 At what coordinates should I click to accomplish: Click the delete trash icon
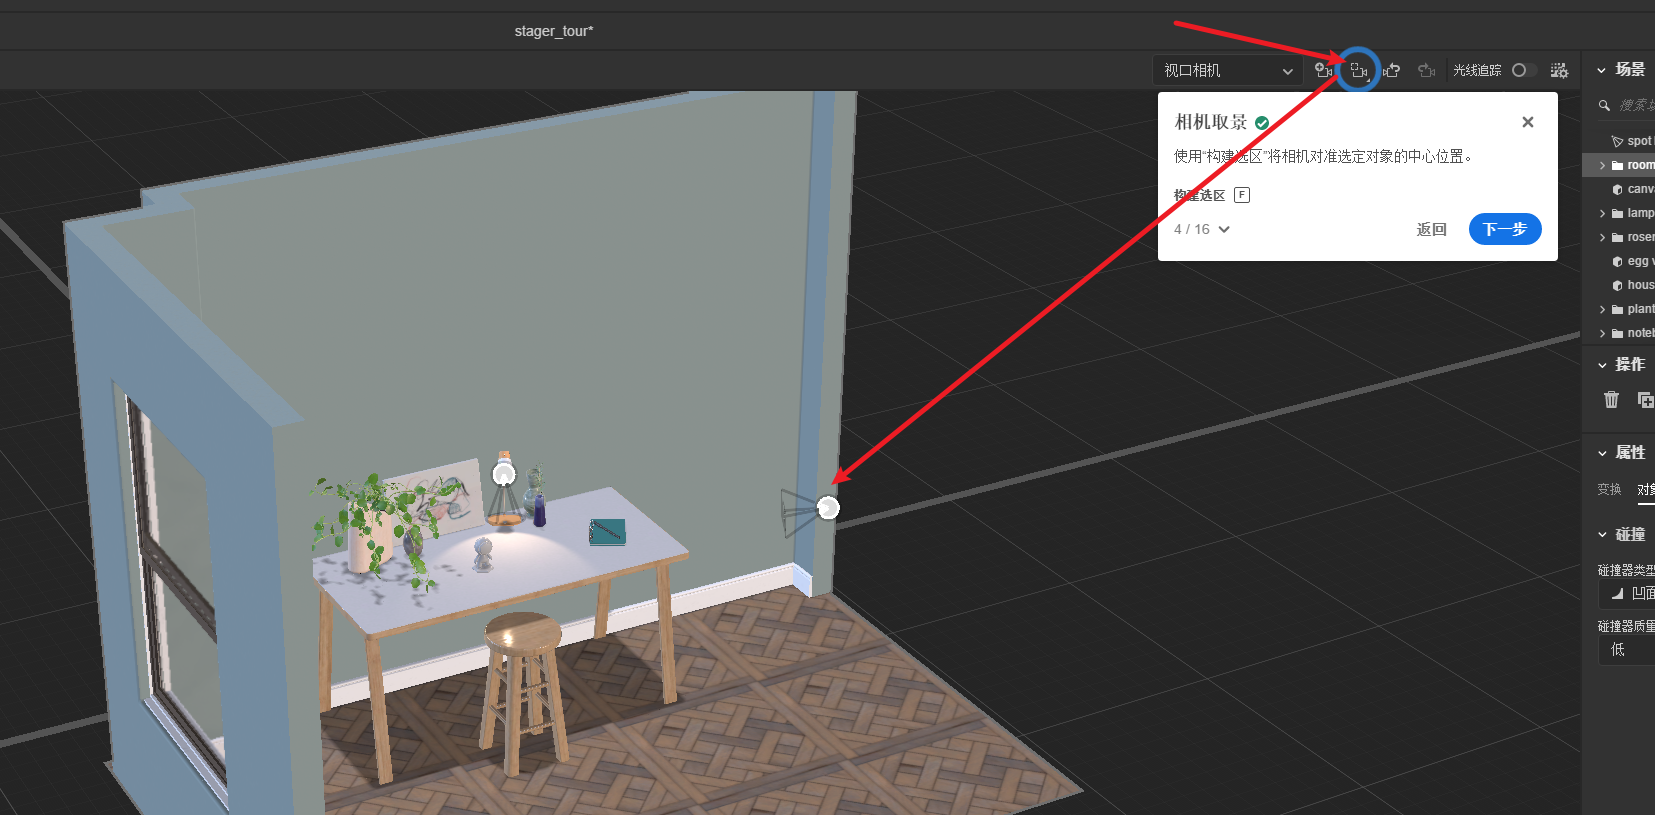(x=1611, y=400)
